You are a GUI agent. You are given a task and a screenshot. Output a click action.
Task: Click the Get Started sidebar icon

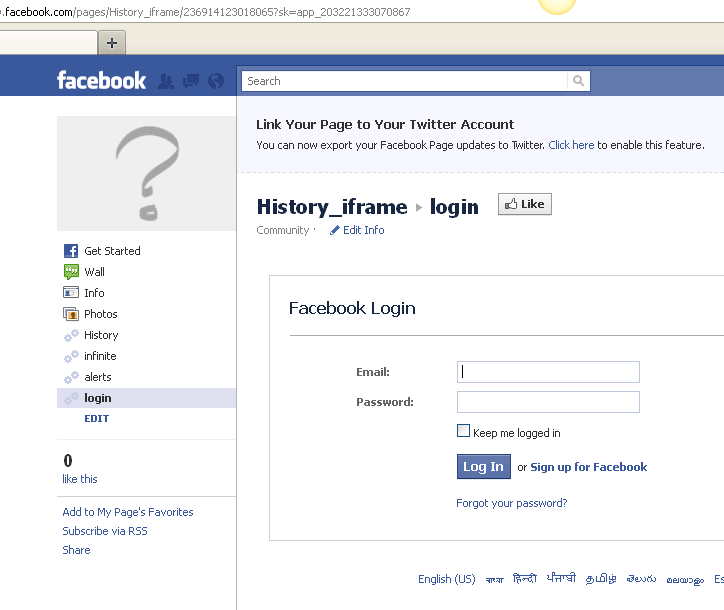71,251
